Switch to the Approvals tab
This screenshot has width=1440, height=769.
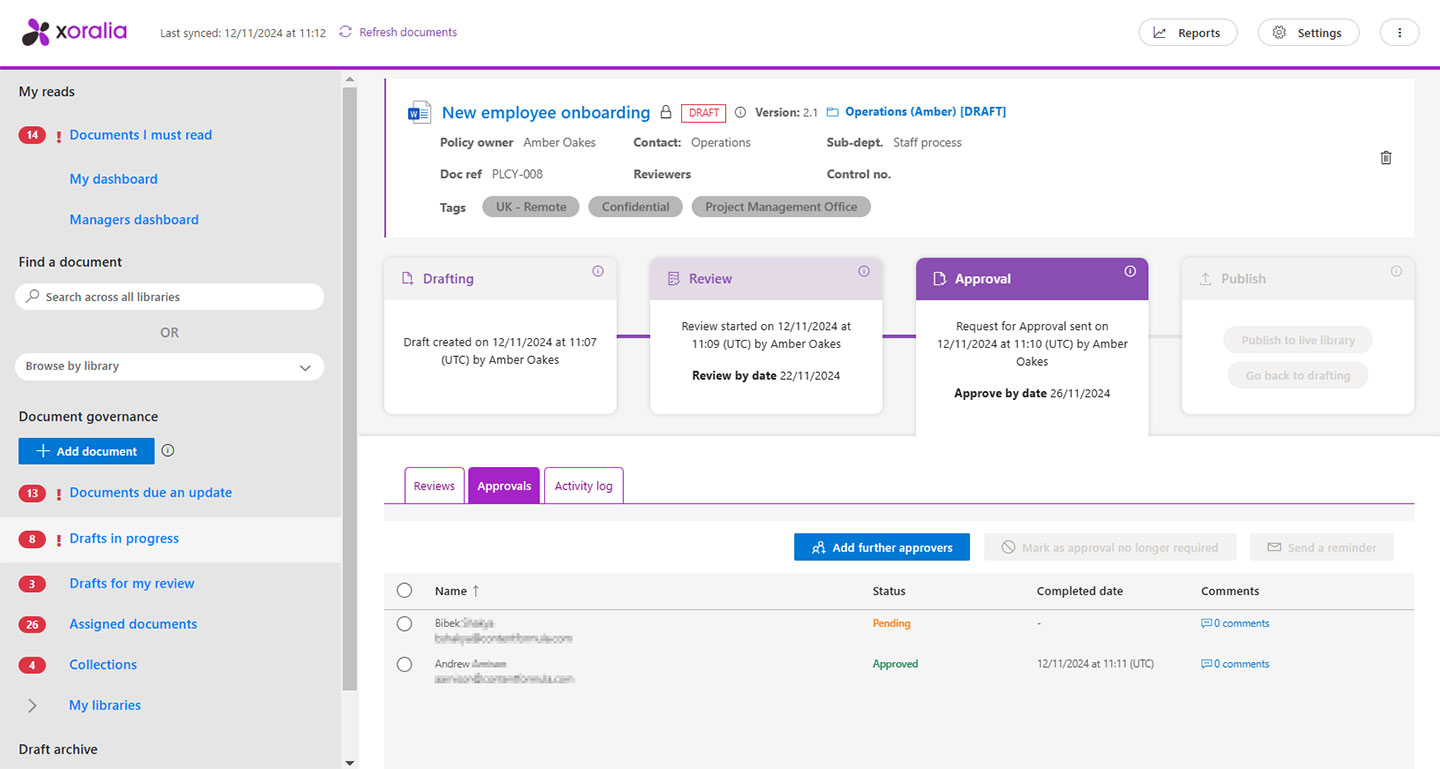tap(504, 486)
